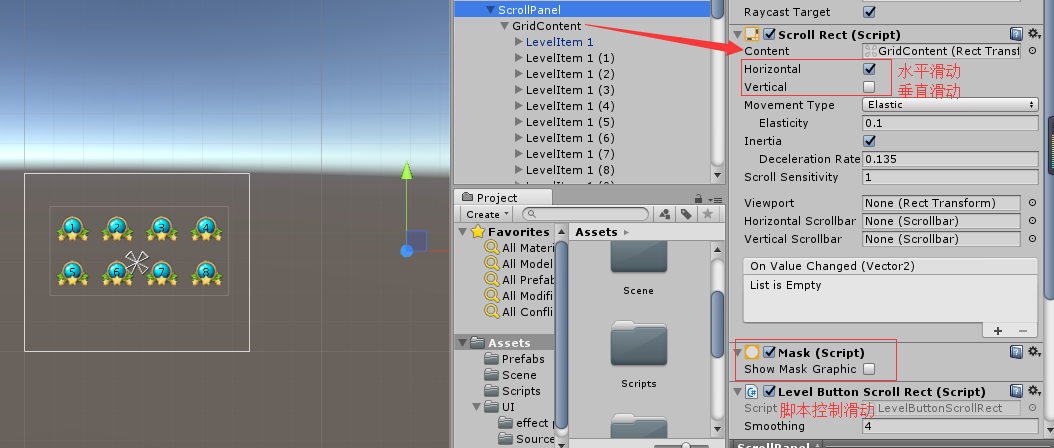The height and width of the screenshot is (448, 1054).
Task: Click the Assets breadcrumb in Project
Action: click(596, 232)
